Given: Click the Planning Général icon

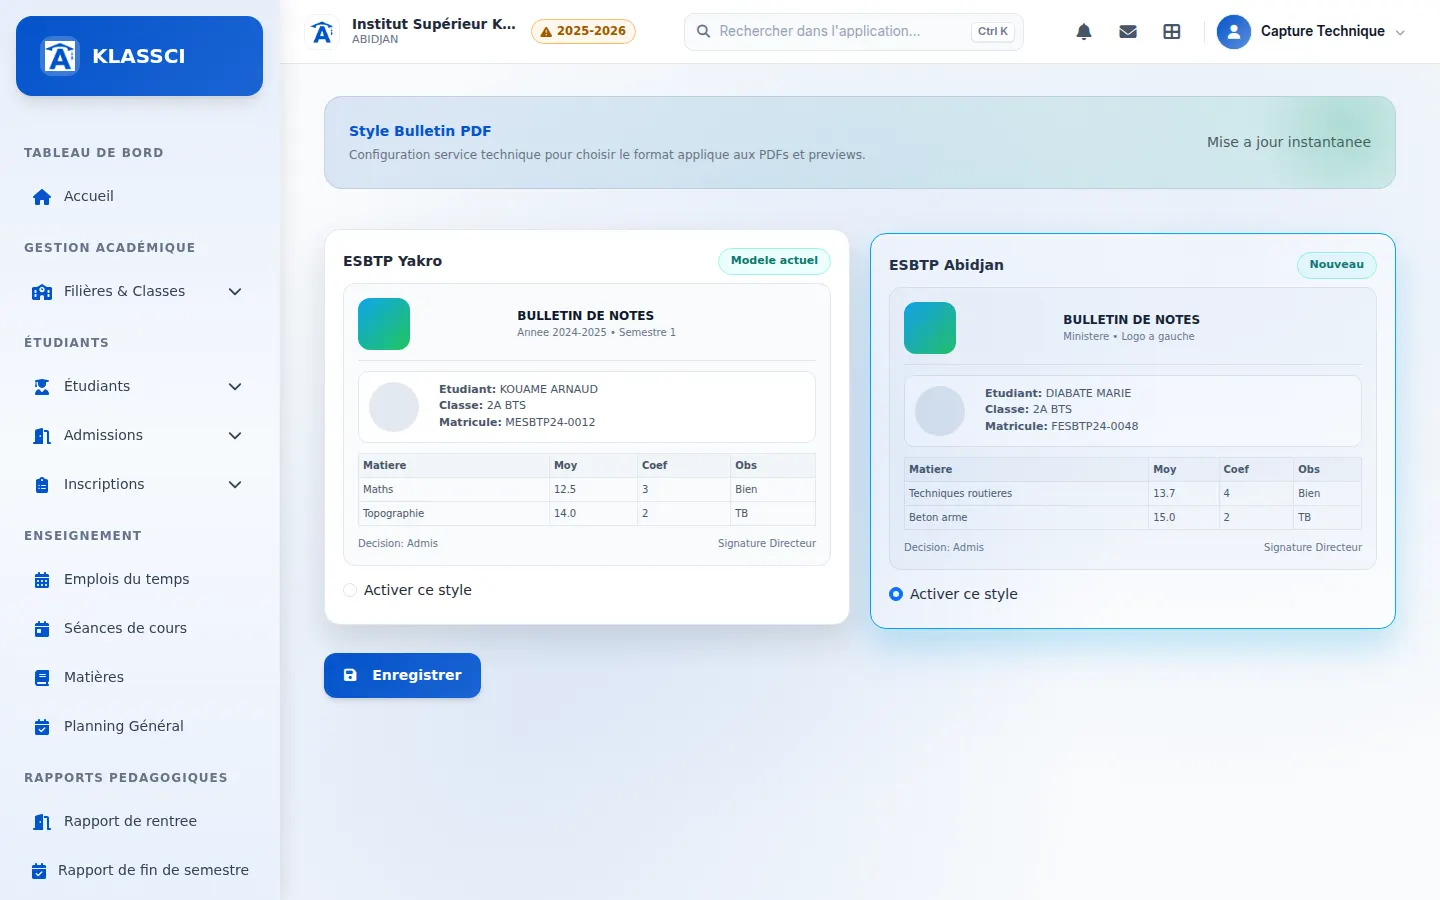Looking at the screenshot, I should coord(42,727).
